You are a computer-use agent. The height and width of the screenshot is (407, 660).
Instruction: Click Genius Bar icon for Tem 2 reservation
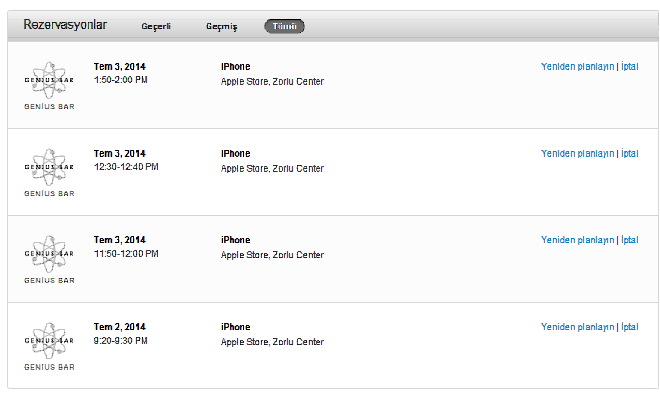click(x=49, y=346)
